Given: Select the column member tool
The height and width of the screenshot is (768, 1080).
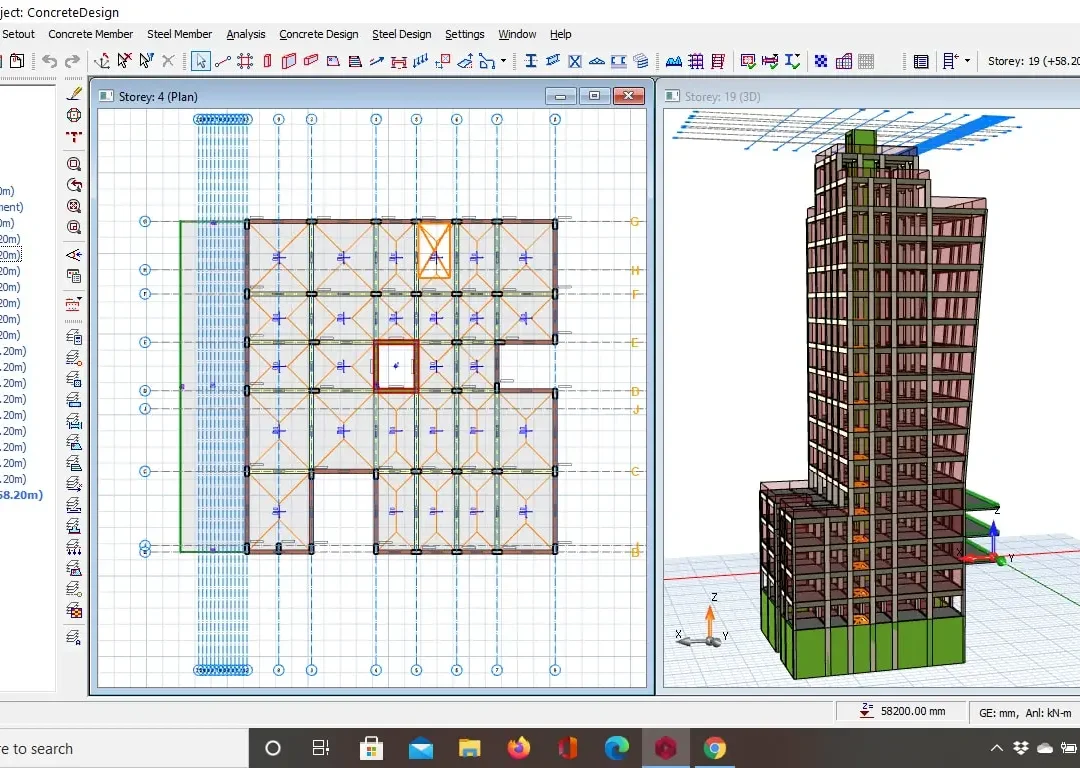Looking at the screenshot, I should point(267,61).
